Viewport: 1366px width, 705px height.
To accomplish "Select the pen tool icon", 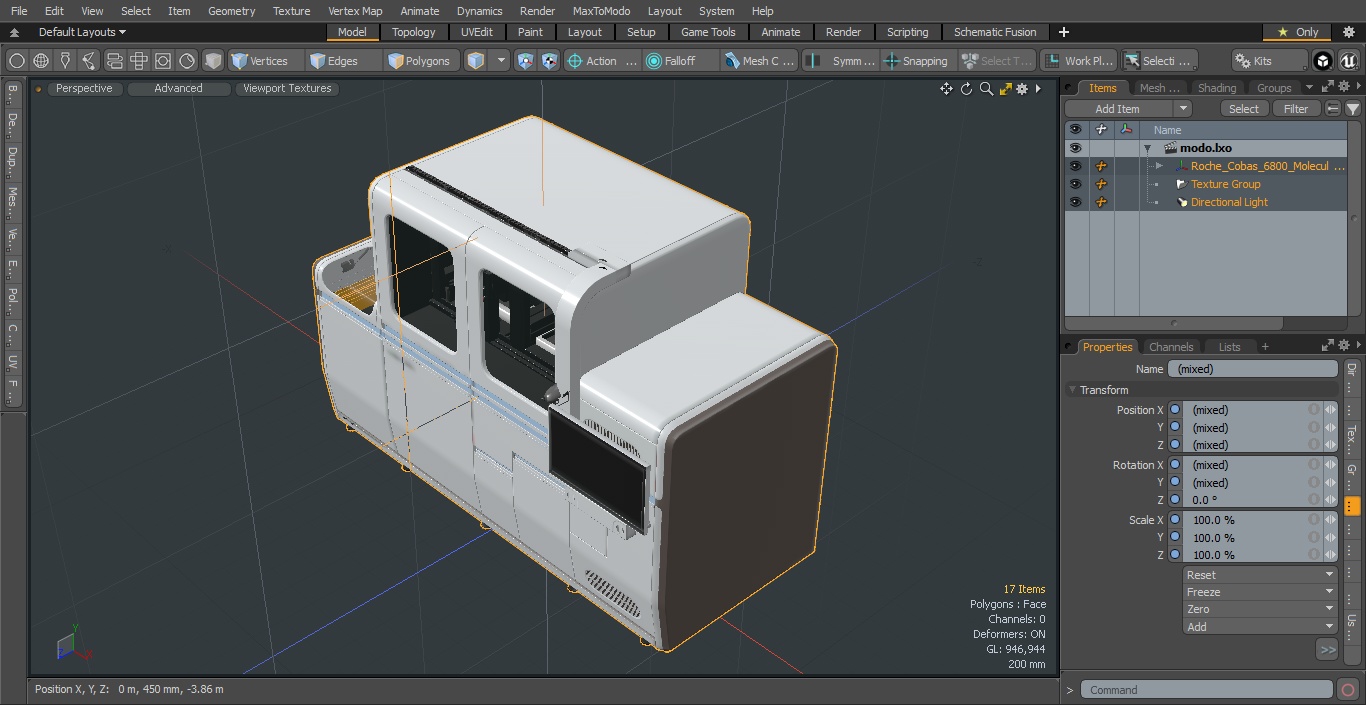I will coord(65,61).
